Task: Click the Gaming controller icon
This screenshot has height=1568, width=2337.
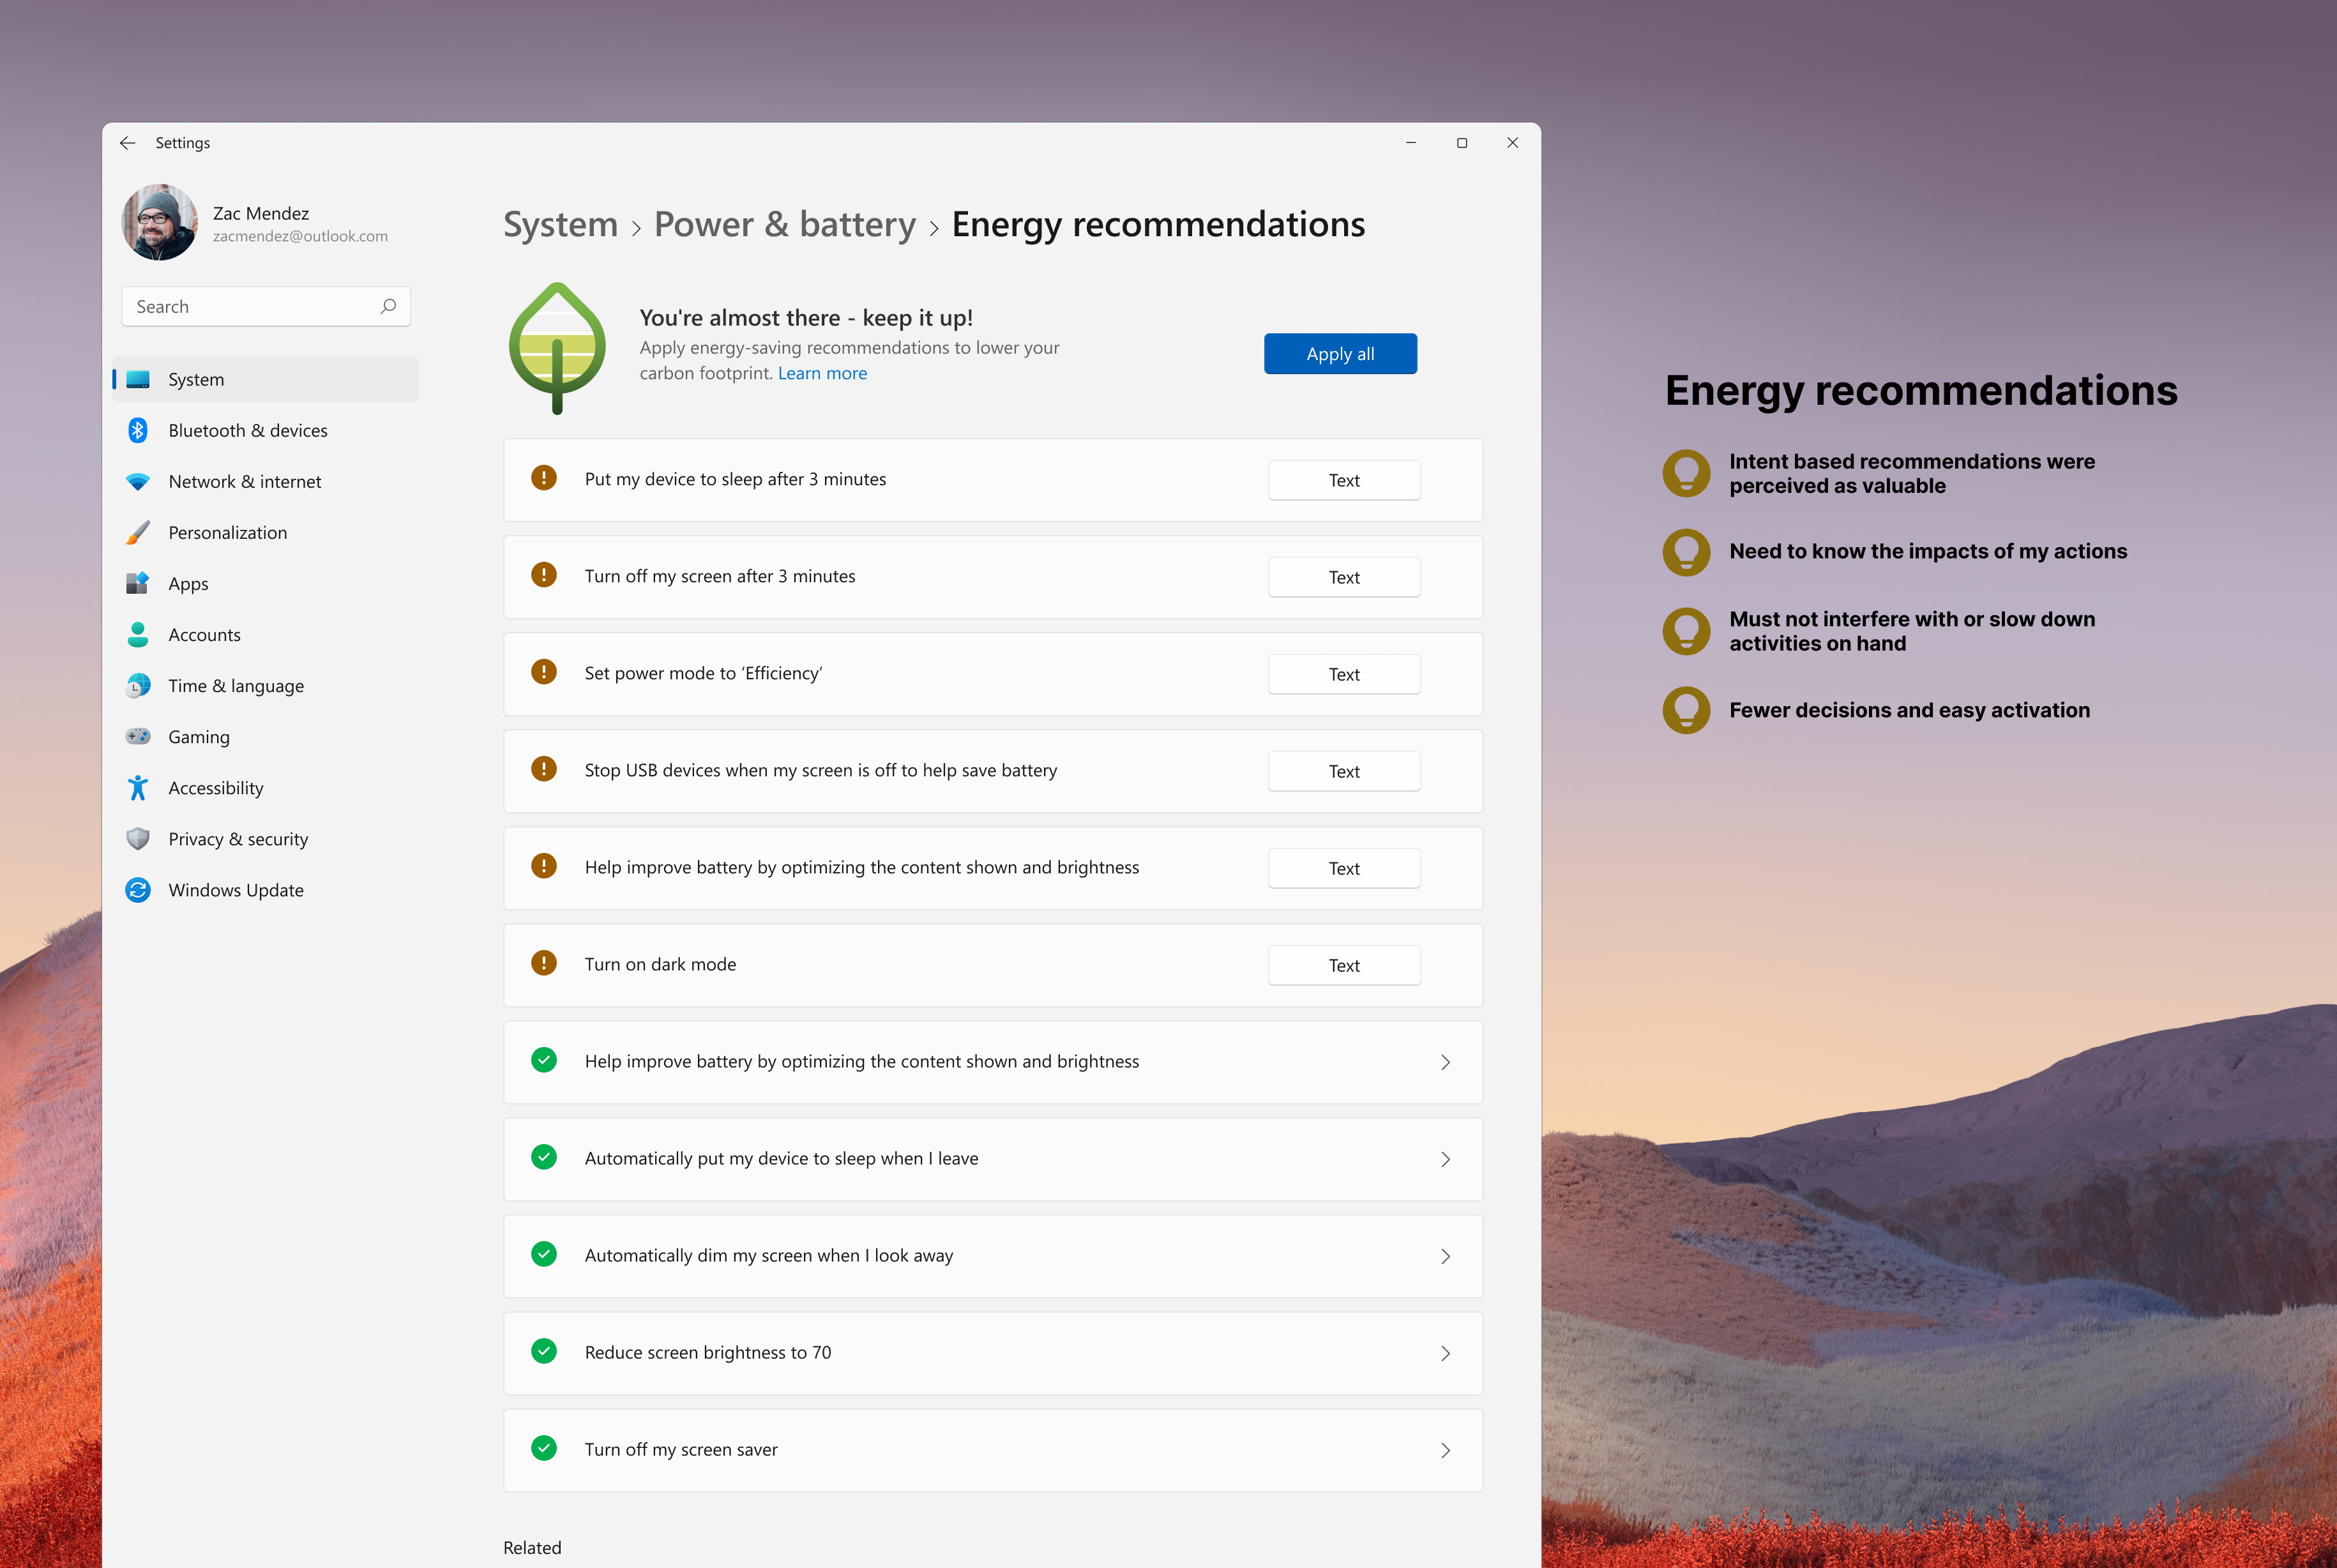Action: [x=138, y=736]
